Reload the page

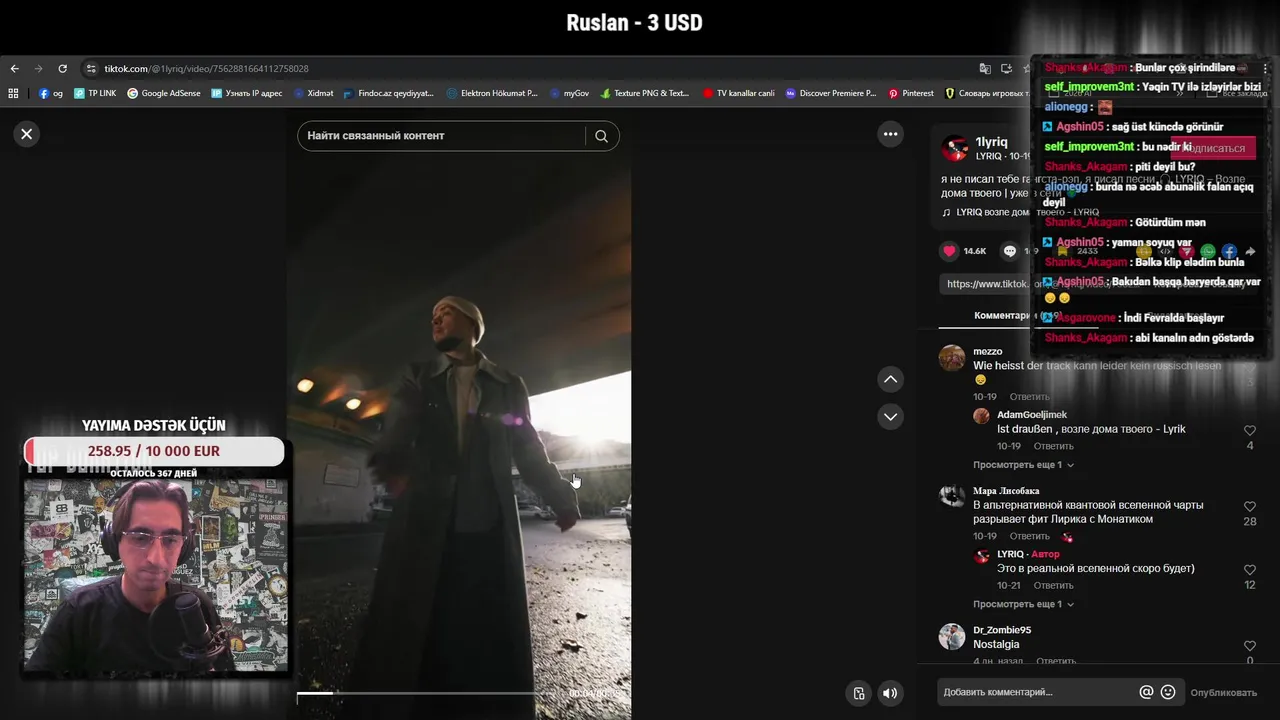tap(62, 69)
